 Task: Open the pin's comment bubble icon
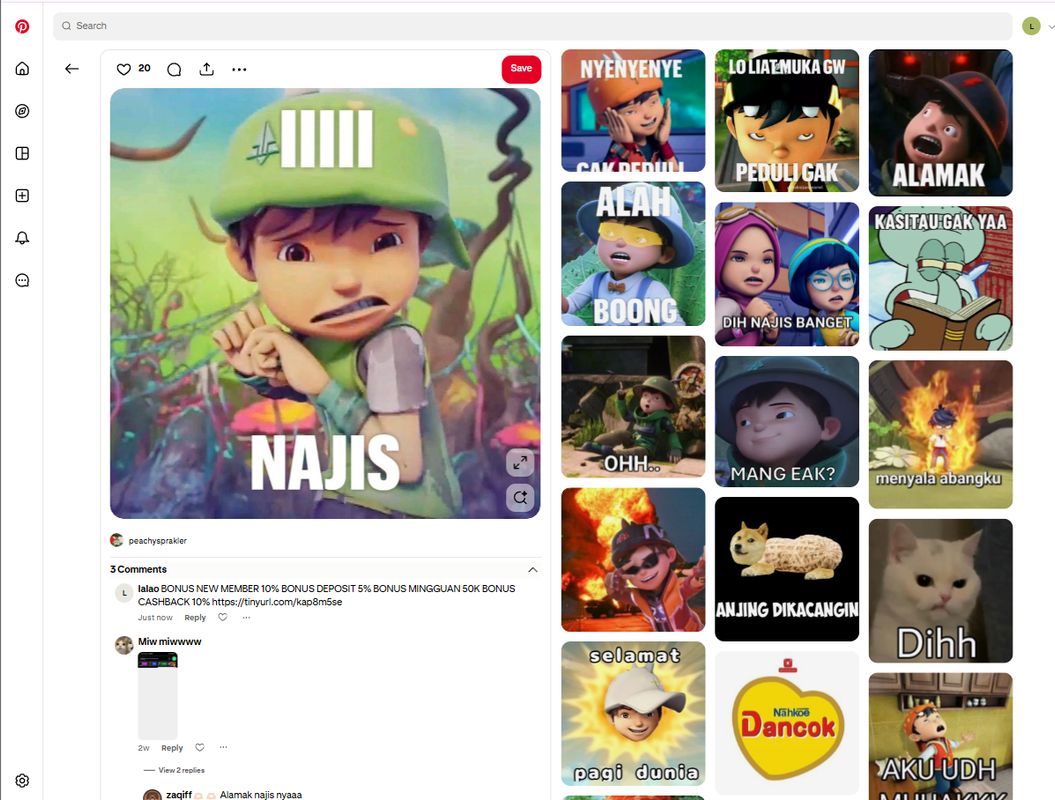click(174, 69)
